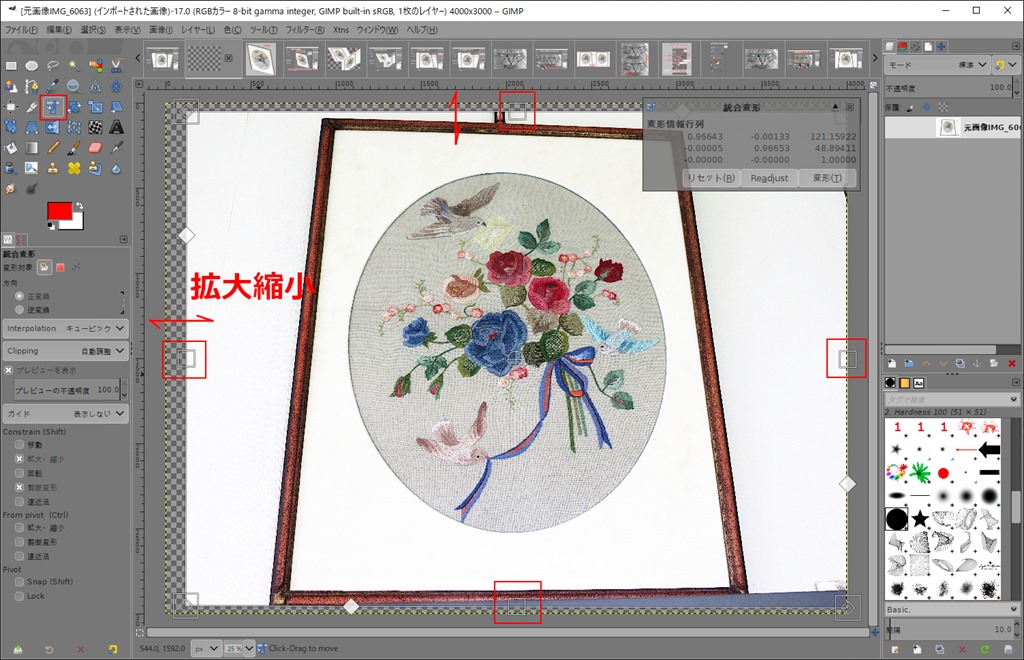Pick the Fuzzy Select magic wand tool
The height and width of the screenshot is (660, 1024).
pos(74,65)
